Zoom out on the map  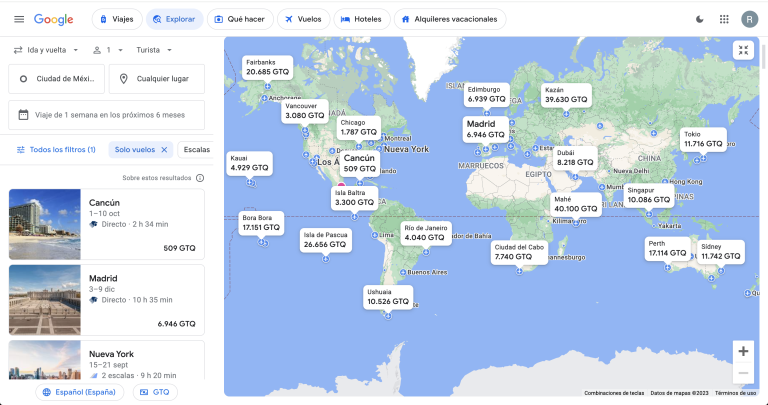click(x=742, y=374)
